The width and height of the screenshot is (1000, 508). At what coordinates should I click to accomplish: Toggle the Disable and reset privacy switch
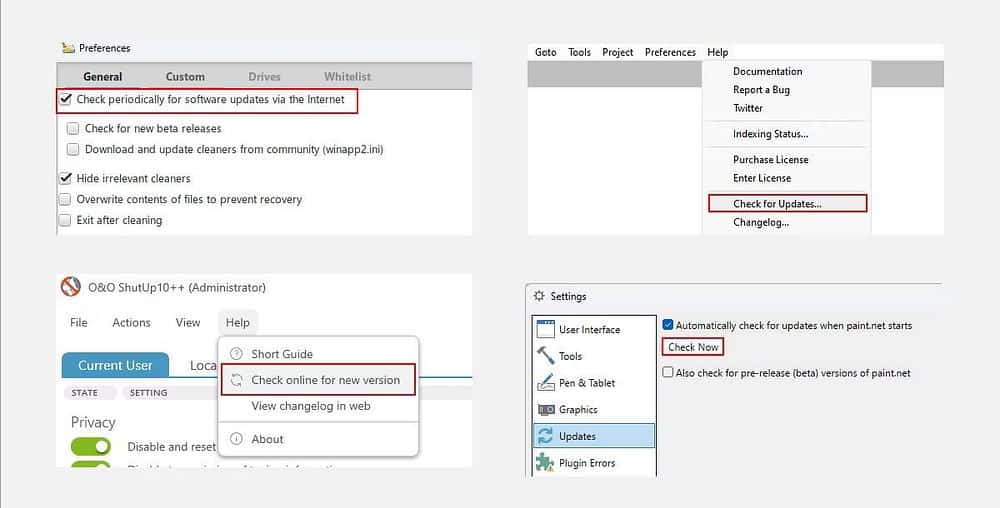pos(91,447)
